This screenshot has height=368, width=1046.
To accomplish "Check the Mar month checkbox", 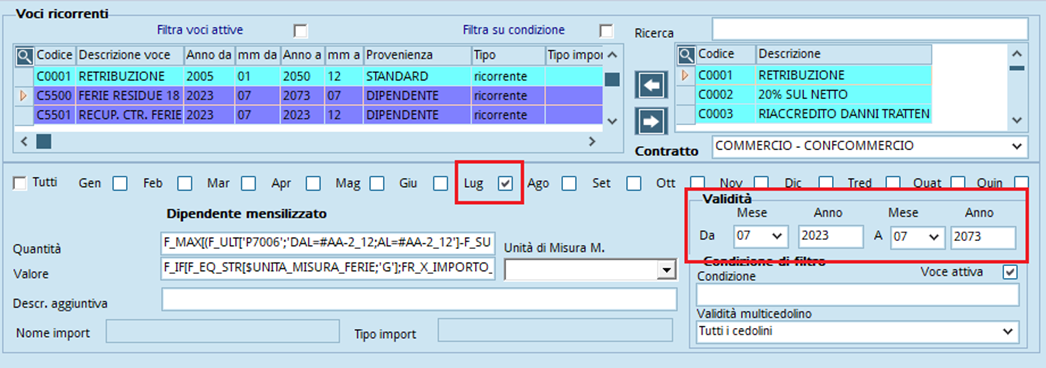I will (x=248, y=183).
